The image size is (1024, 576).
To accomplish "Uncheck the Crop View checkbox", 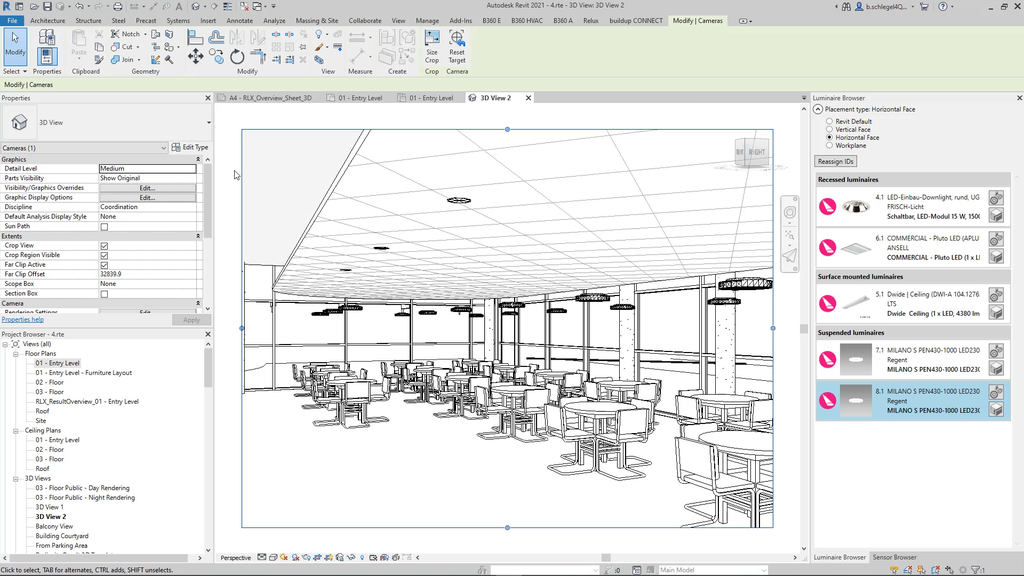I will pos(104,246).
